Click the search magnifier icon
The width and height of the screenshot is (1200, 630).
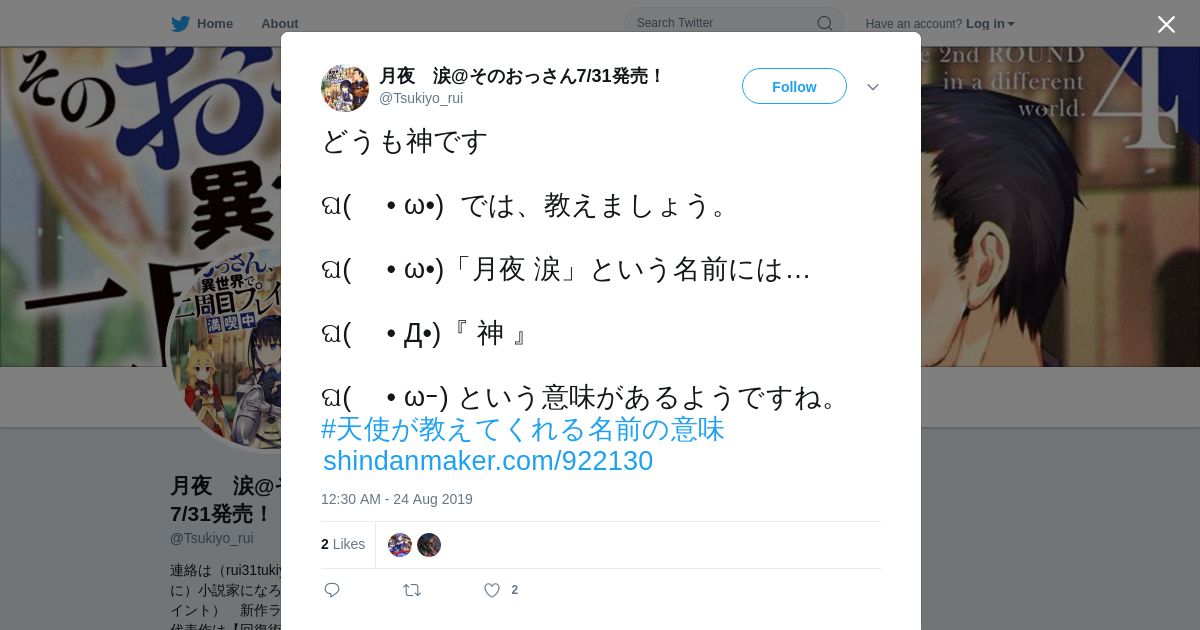point(824,23)
